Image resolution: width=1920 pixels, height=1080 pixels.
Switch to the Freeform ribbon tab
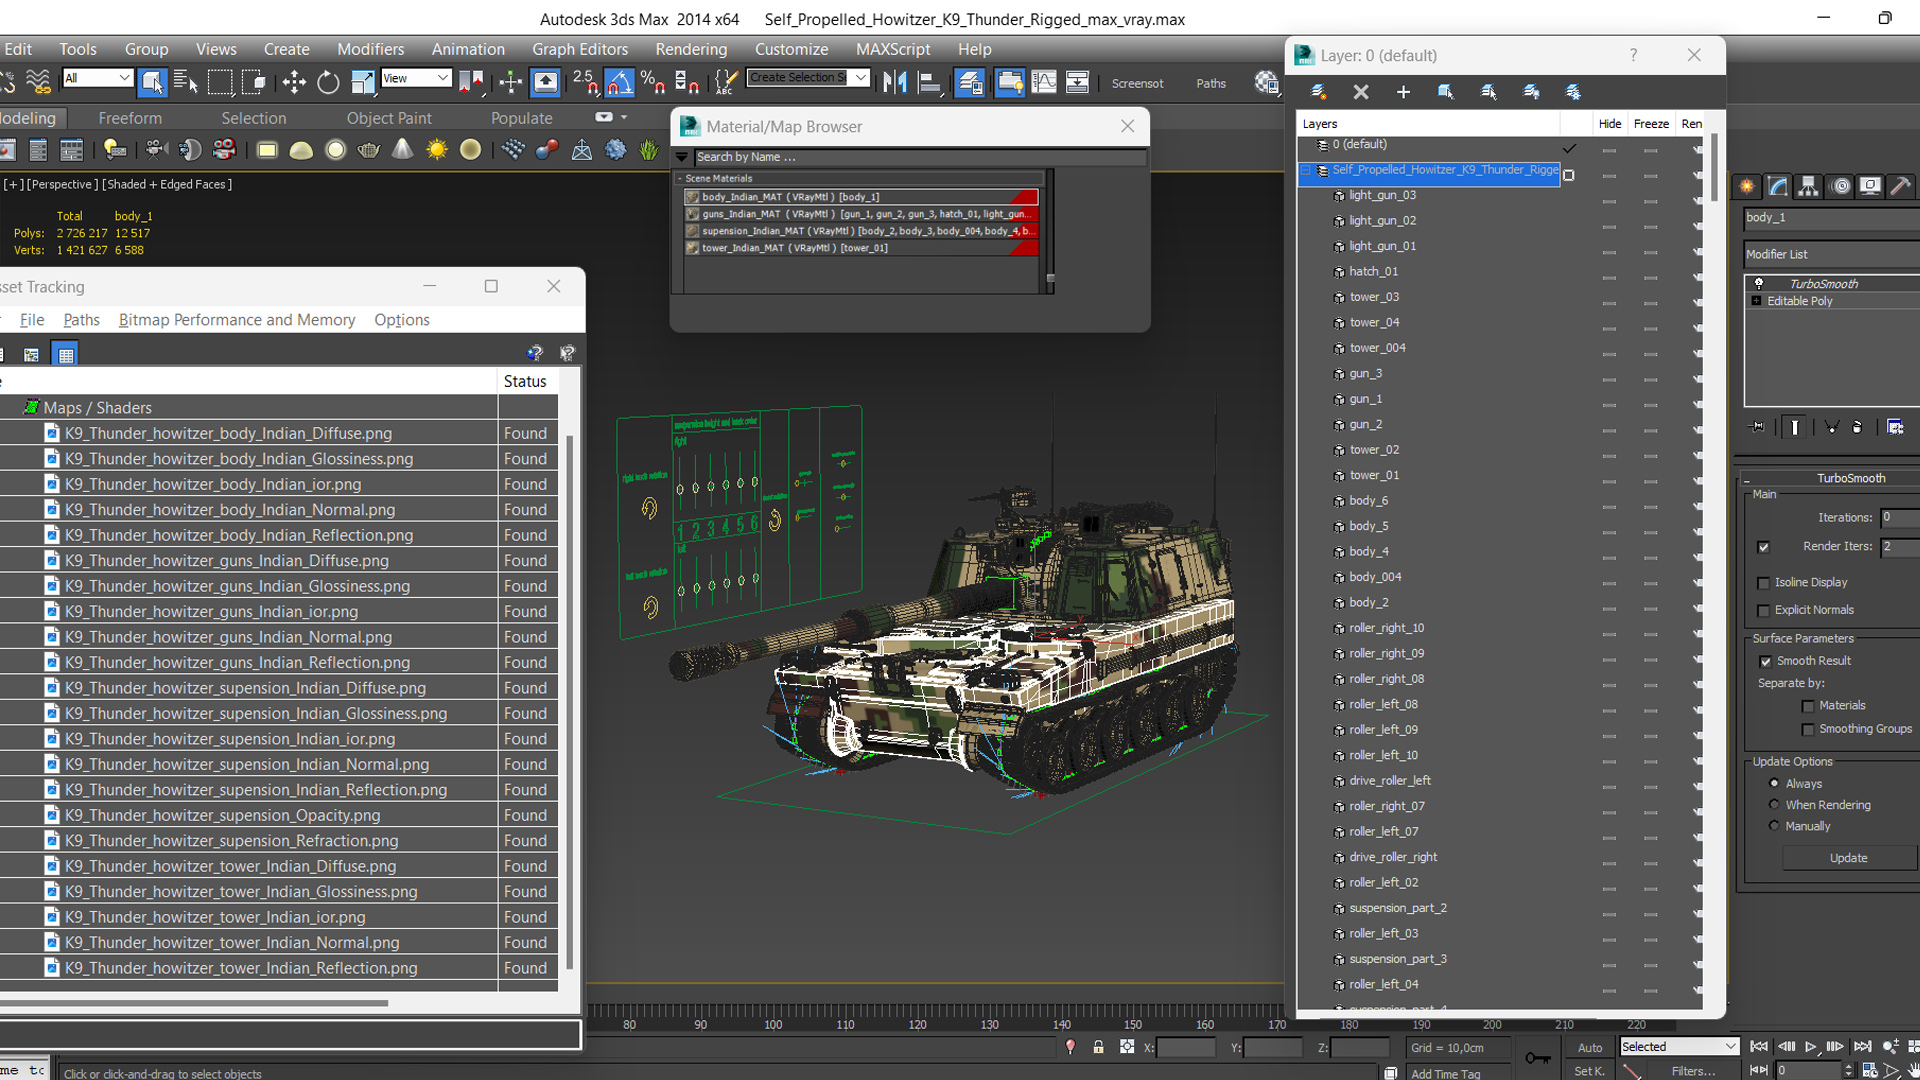click(130, 118)
